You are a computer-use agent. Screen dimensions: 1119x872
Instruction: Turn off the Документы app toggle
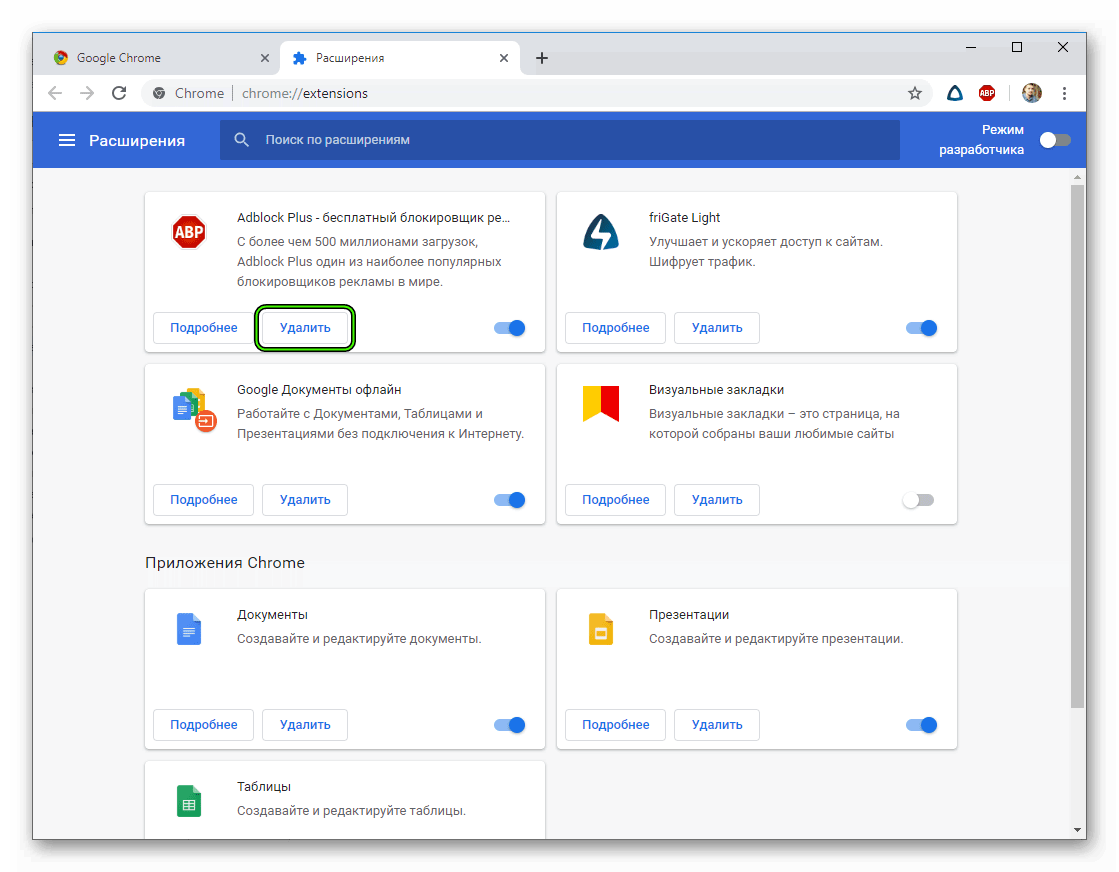[x=510, y=725]
